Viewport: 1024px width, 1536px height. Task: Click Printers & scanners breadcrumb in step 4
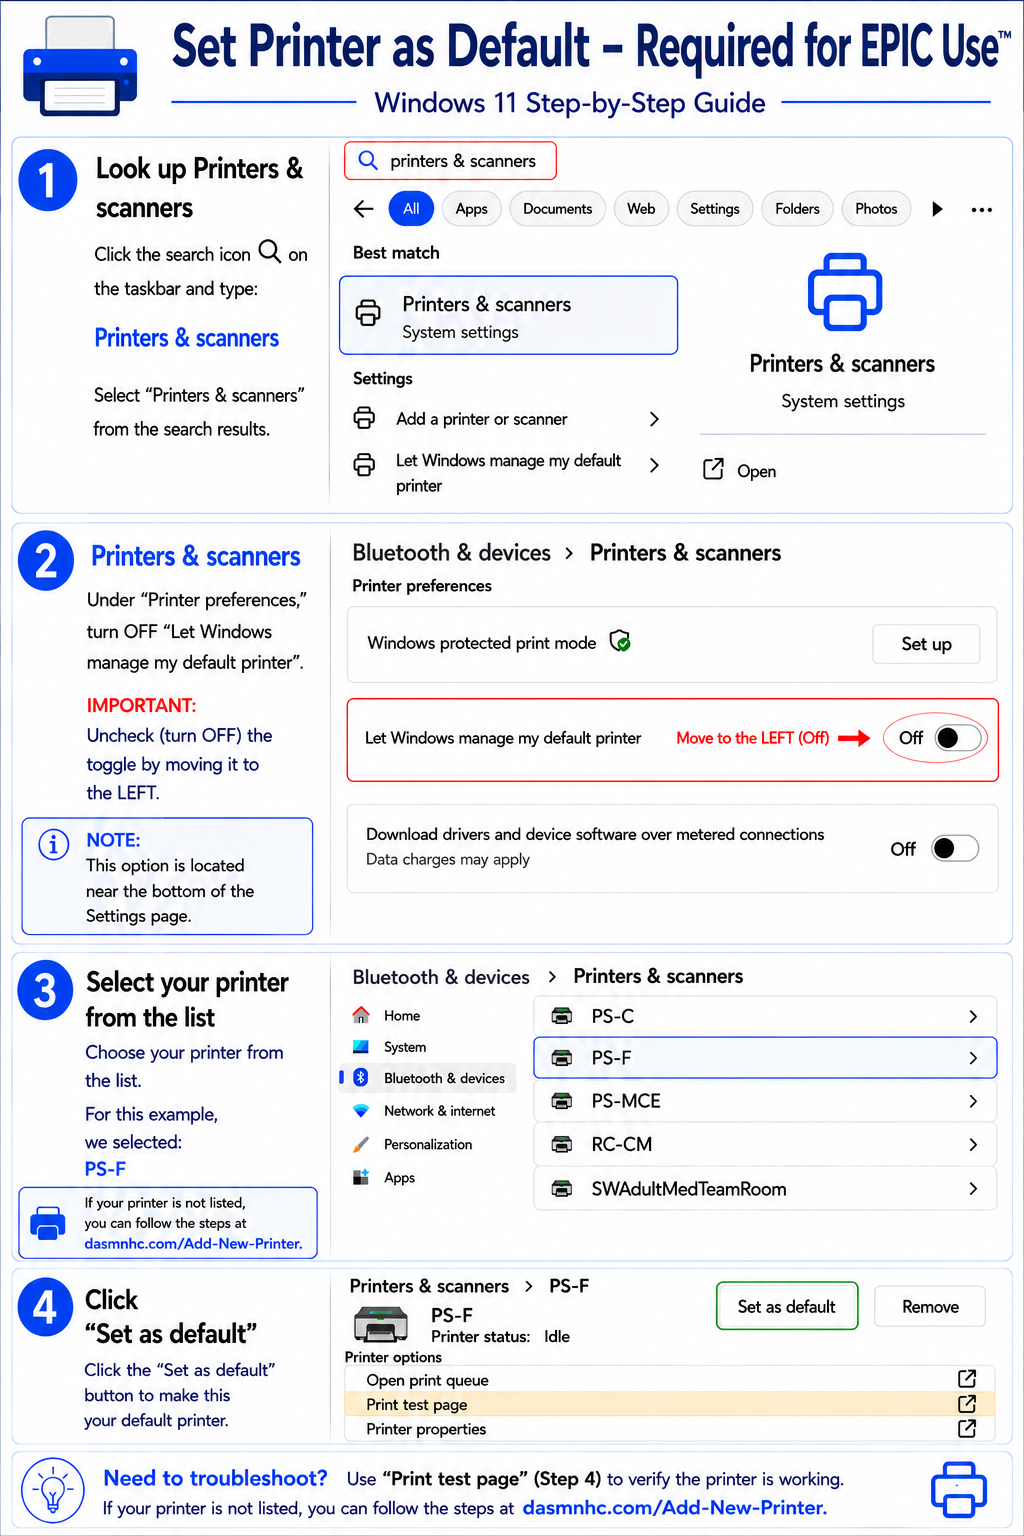tap(429, 1286)
